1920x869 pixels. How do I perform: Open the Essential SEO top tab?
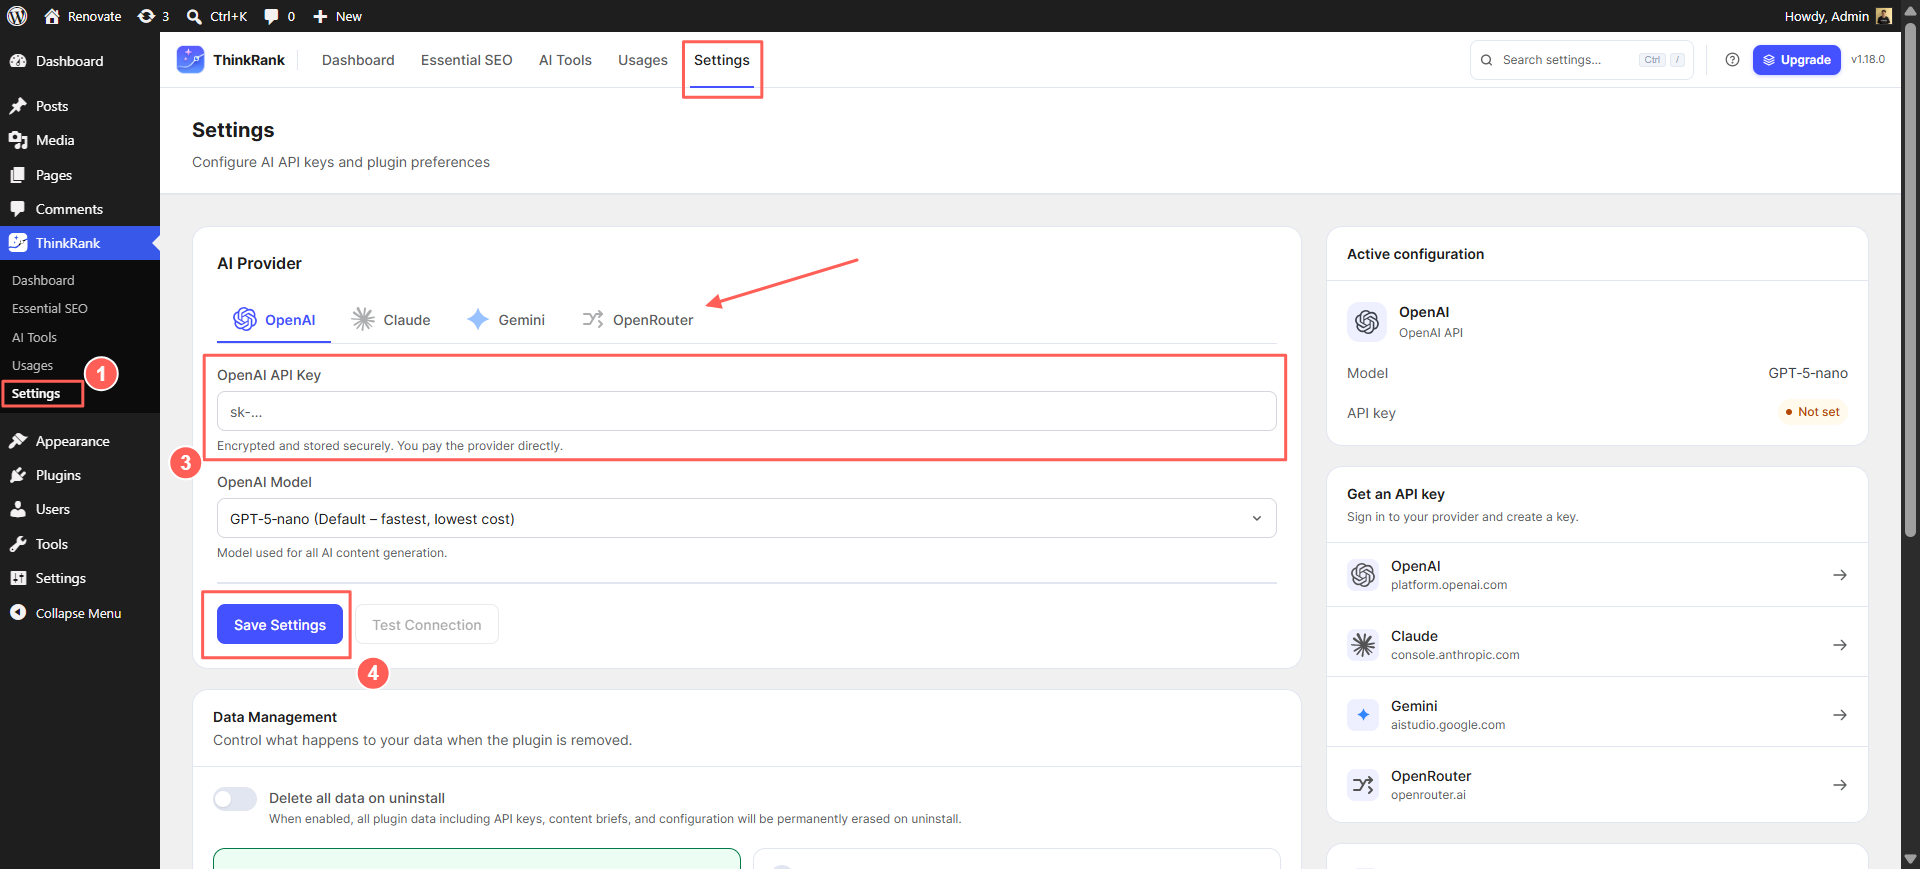[466, 60]
